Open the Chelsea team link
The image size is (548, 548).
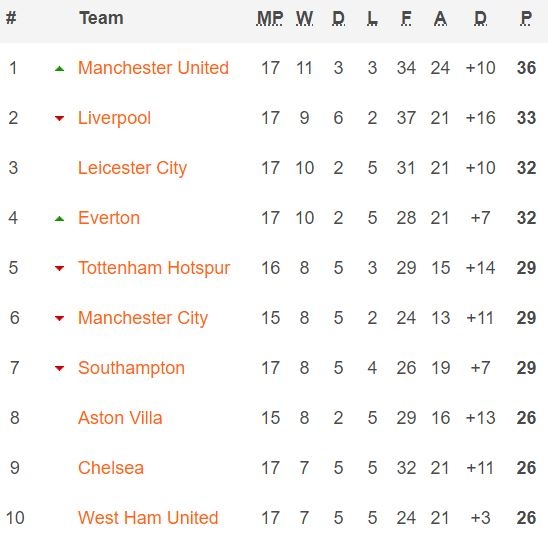click(111, 468)
